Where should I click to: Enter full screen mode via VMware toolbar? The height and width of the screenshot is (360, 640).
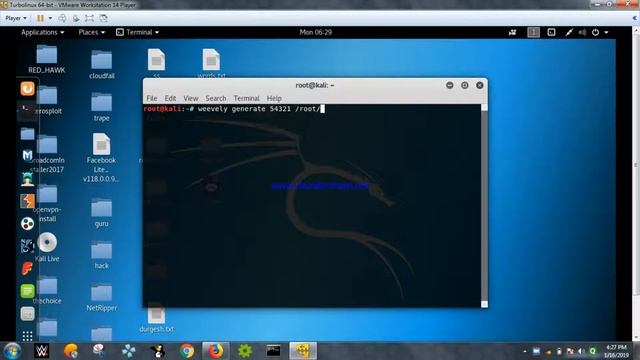(89, 18)
